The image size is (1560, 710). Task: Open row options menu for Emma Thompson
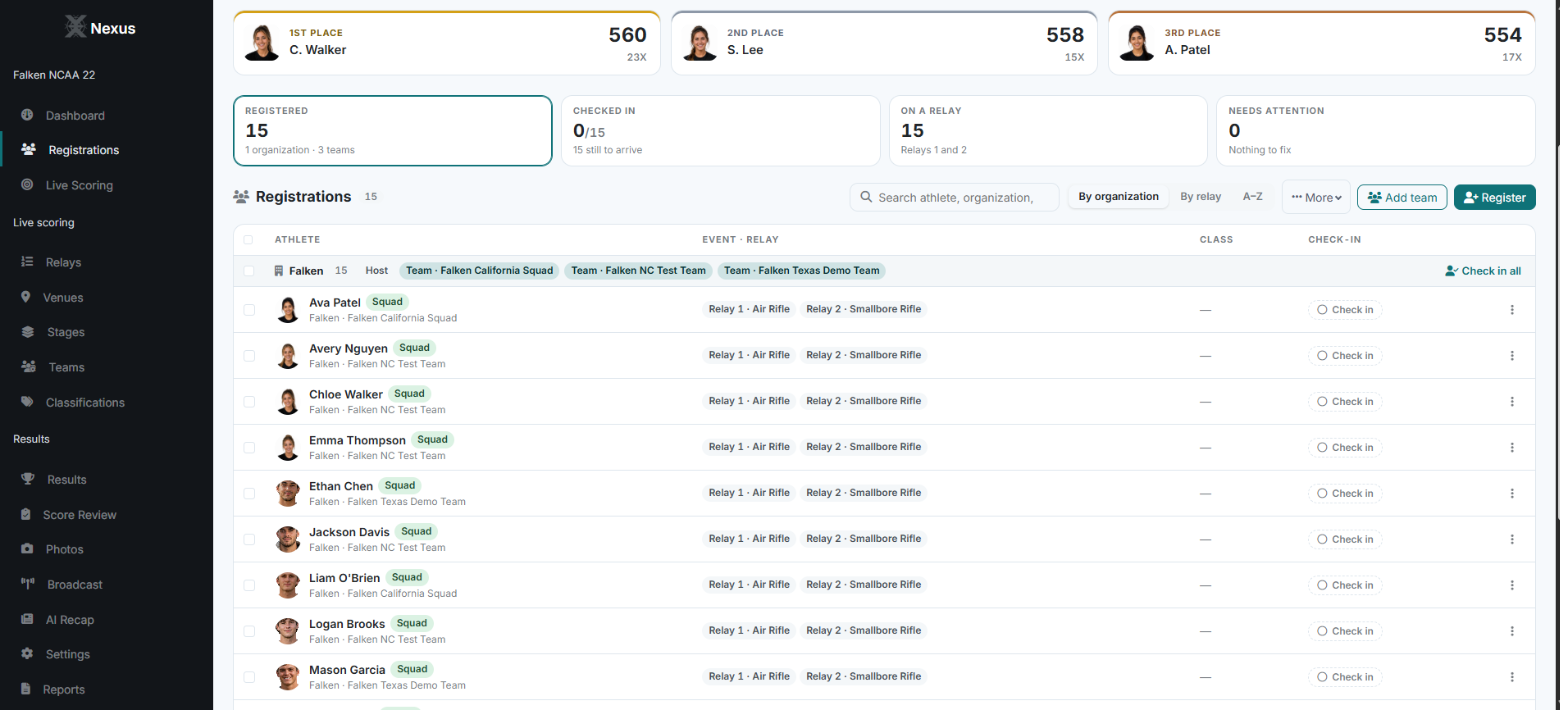point(1512,448)
